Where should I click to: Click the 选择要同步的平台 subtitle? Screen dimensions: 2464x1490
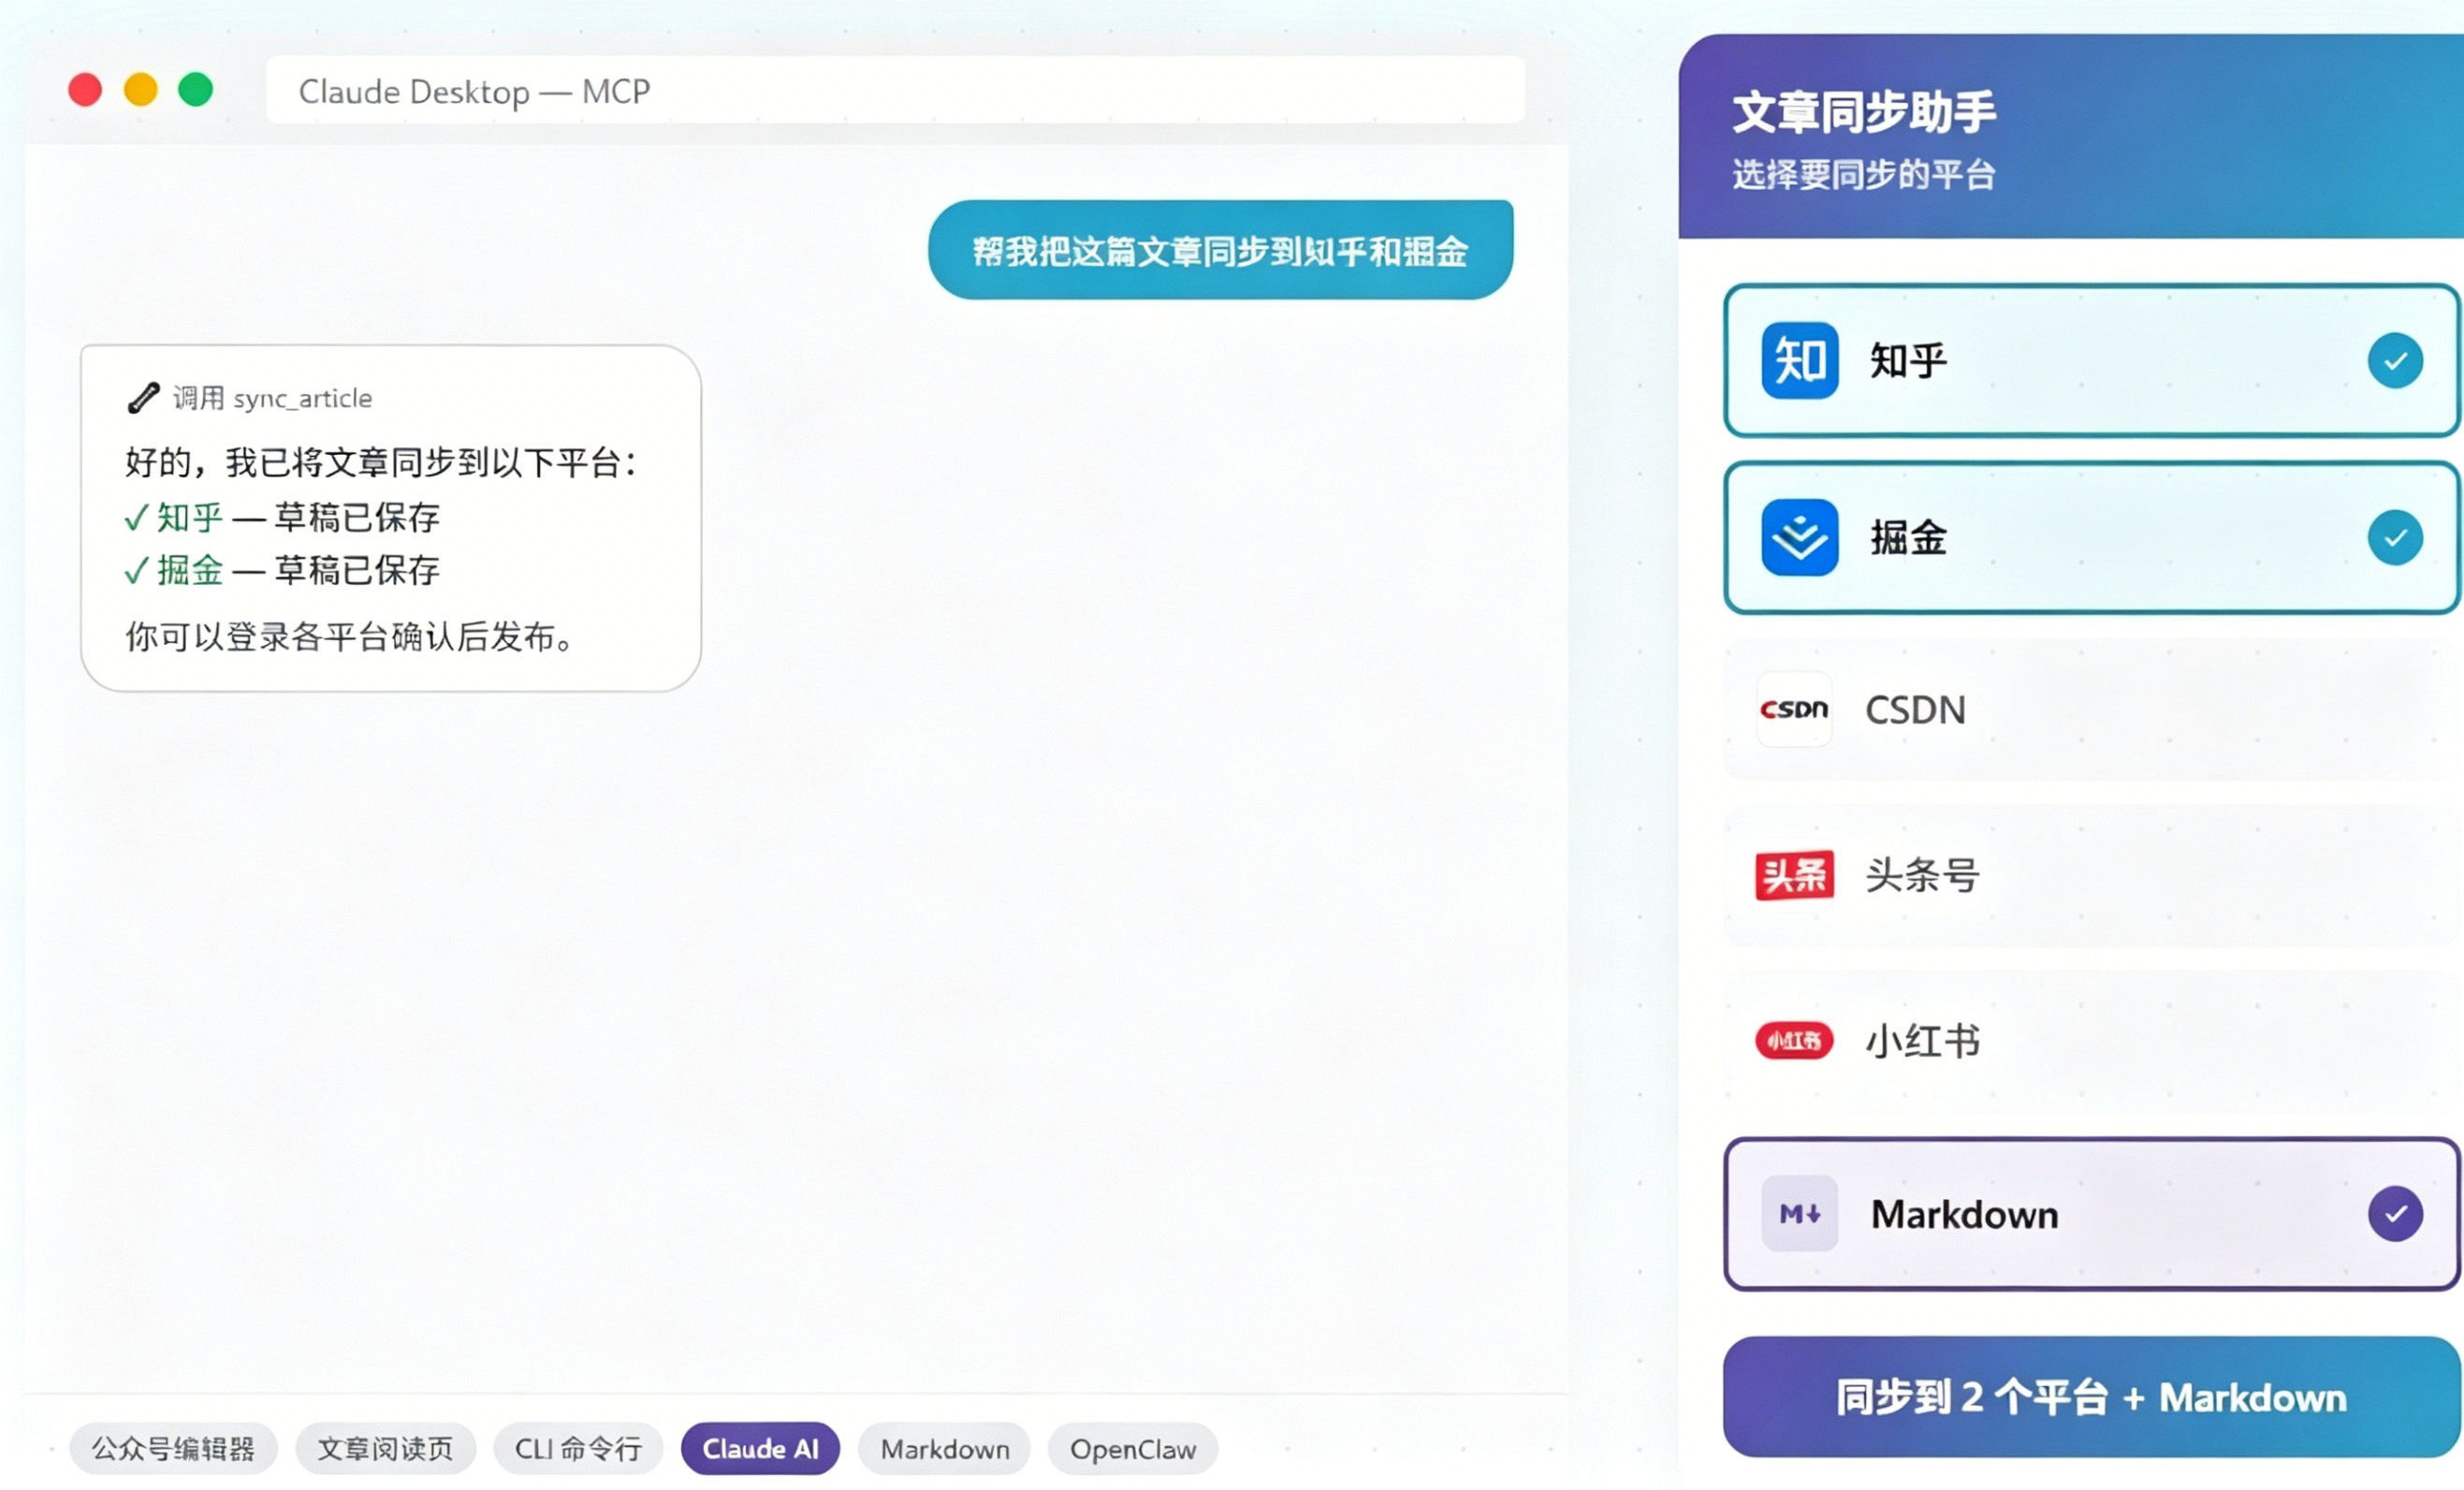click(1864, 175)
